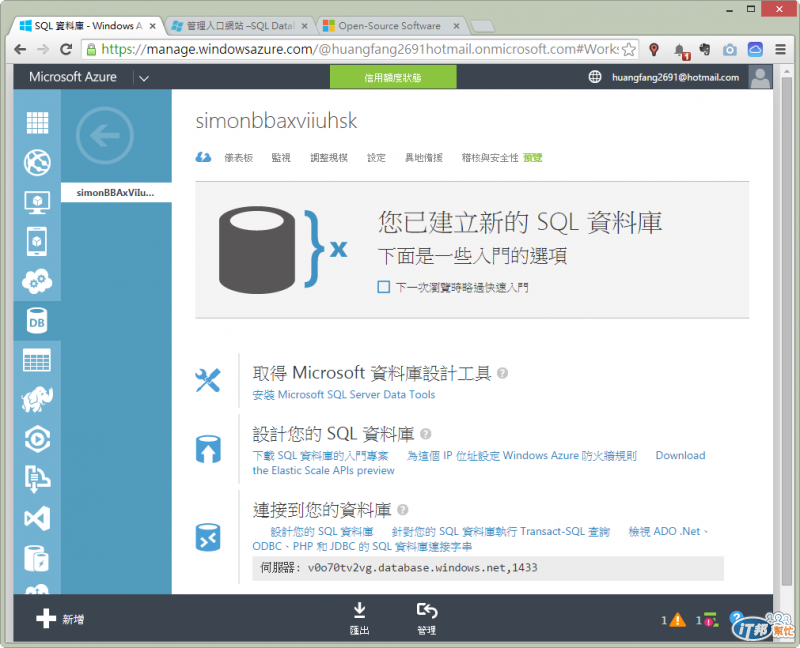
Task: Click the bell notification extension icon
Action: coord(681,51)
